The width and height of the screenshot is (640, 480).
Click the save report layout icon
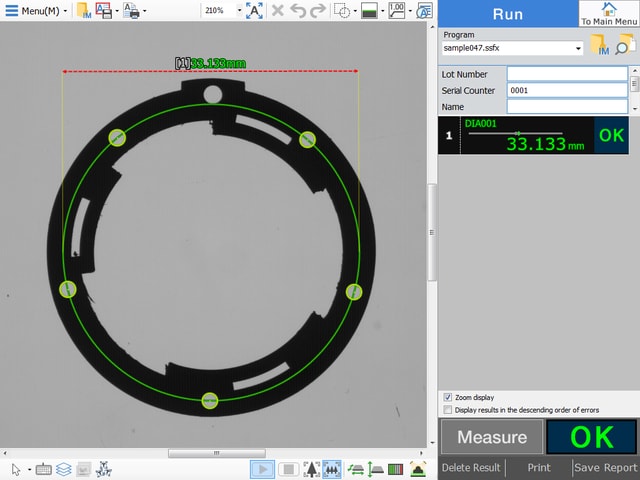(x=104, y=11)
